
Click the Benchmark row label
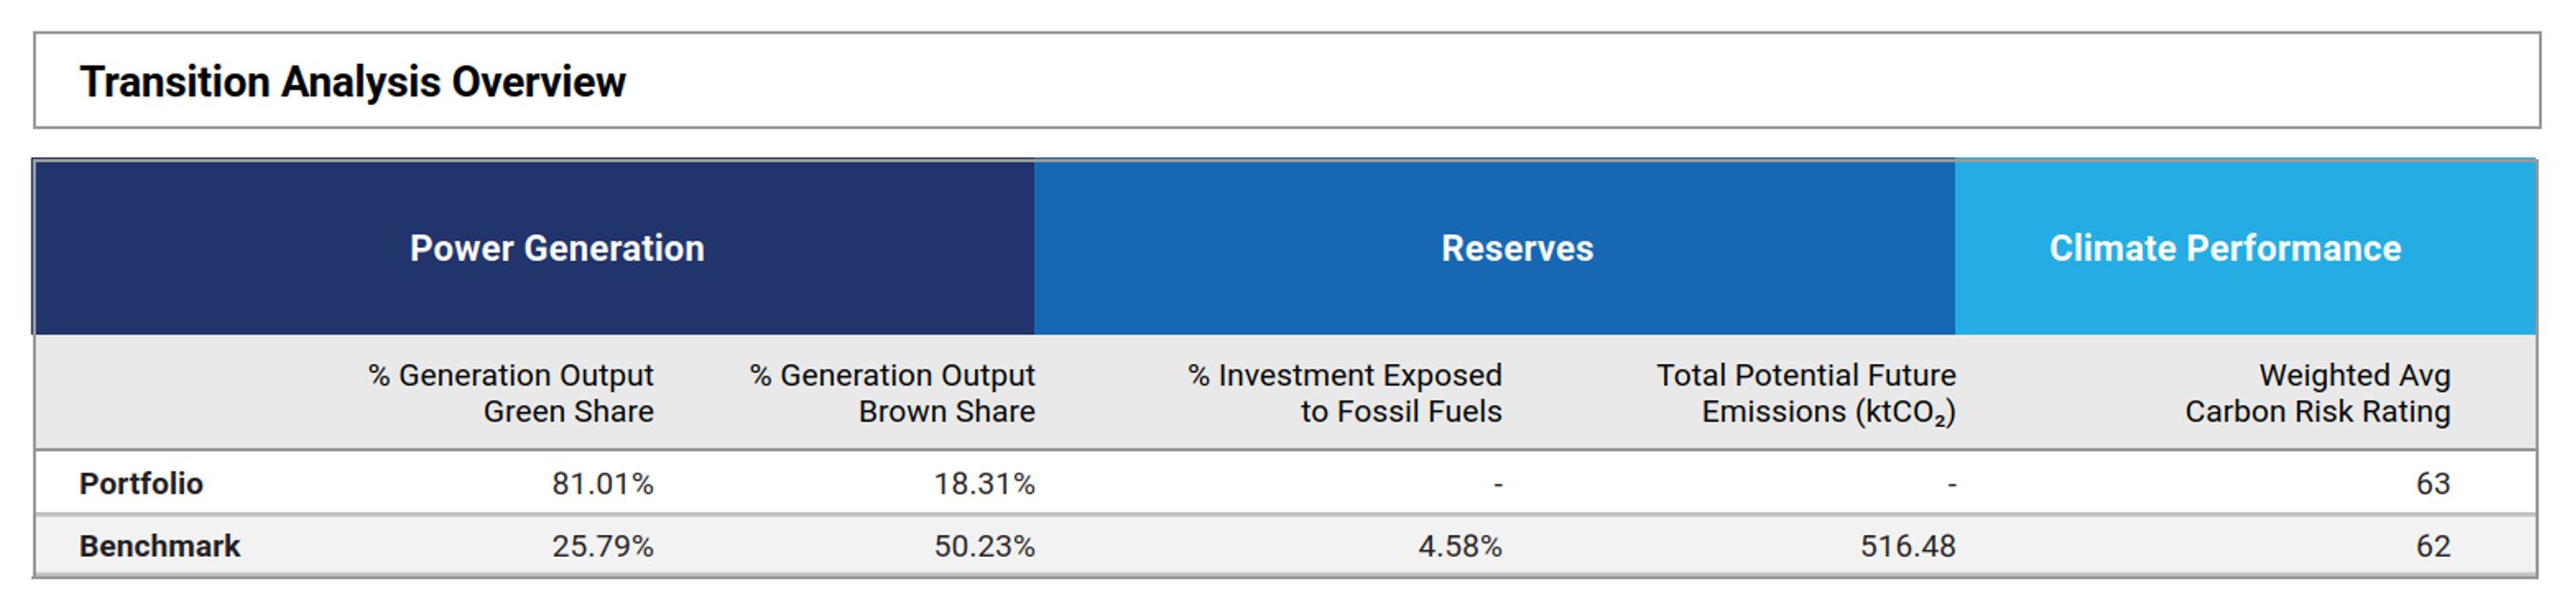(x=160, y=546)
